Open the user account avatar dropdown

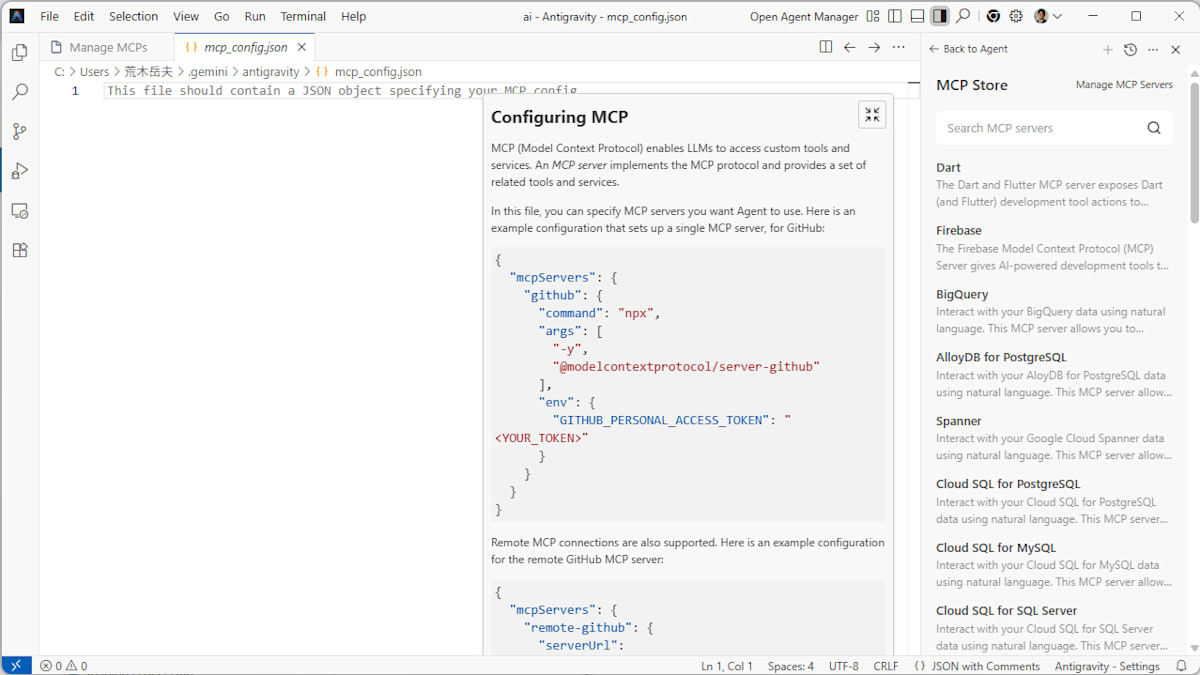(1048, 16)
